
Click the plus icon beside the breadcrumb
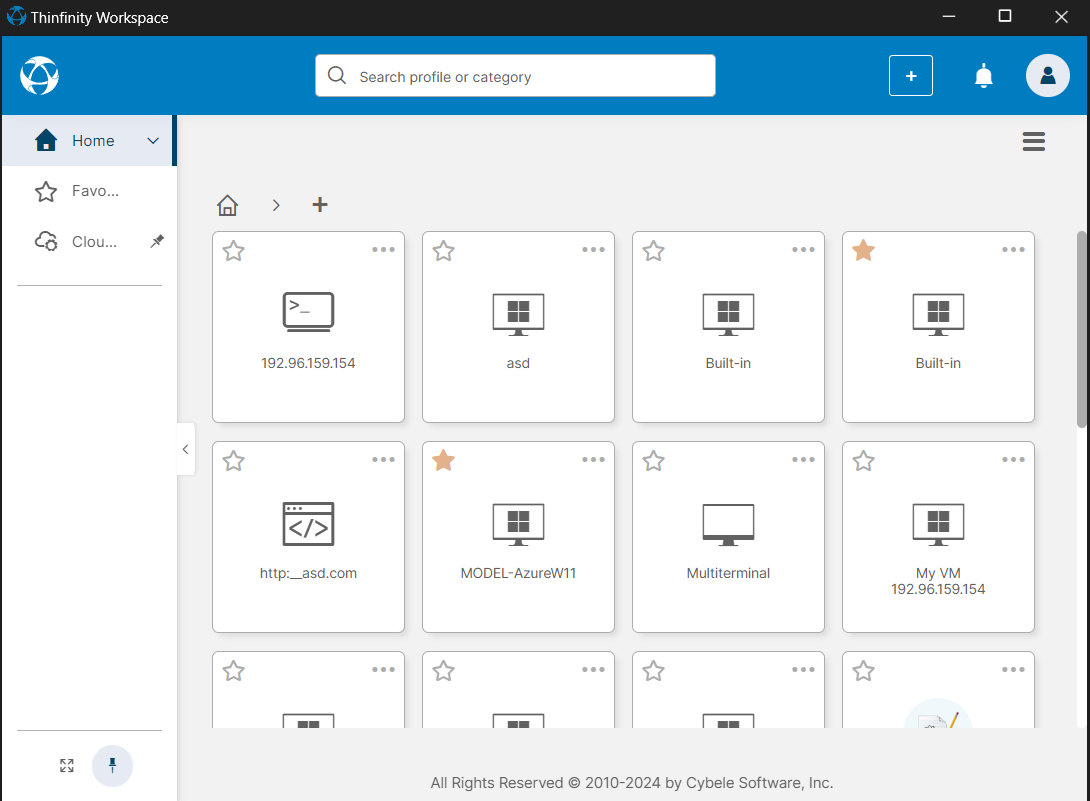click(x=320, y=204)
